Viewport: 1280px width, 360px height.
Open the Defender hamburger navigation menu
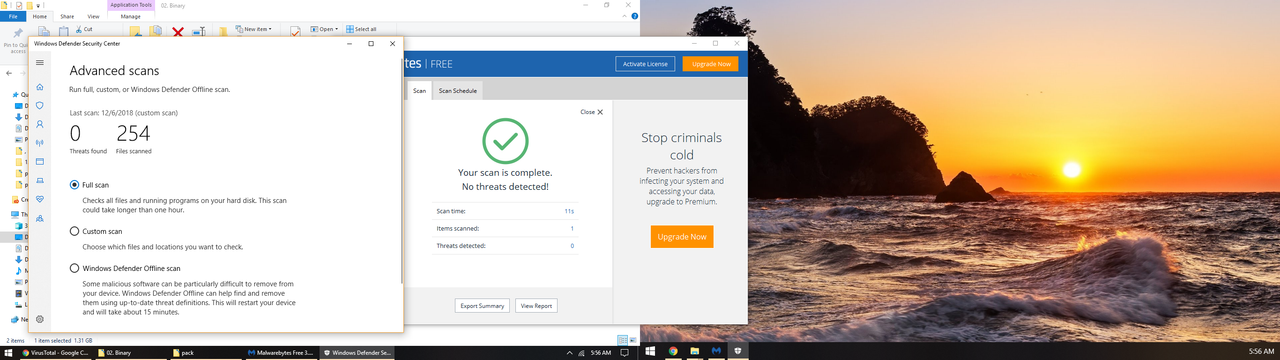(x=40, y=63)
